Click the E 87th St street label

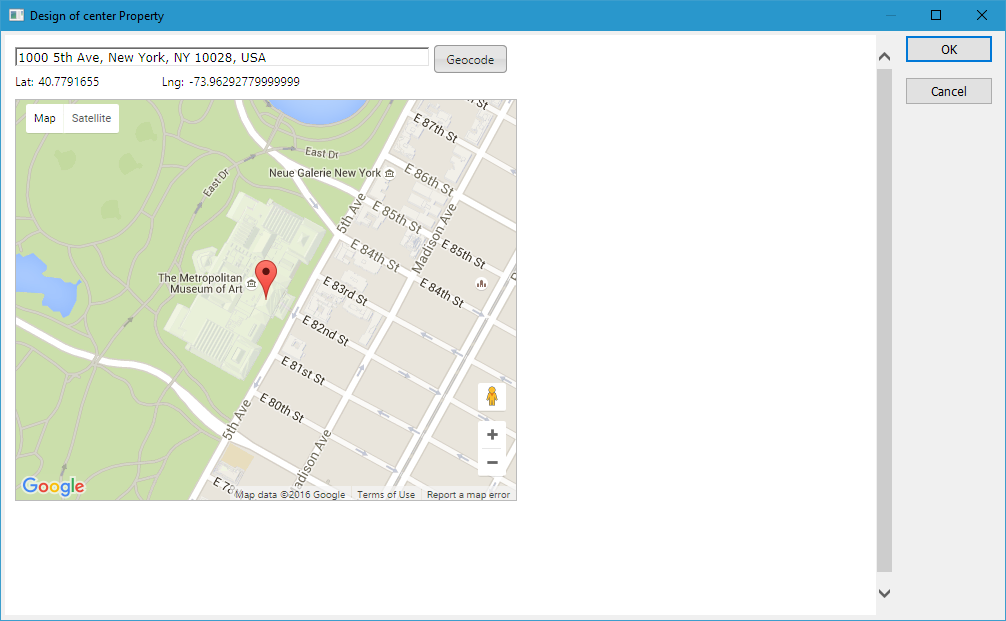coord(435,128)
